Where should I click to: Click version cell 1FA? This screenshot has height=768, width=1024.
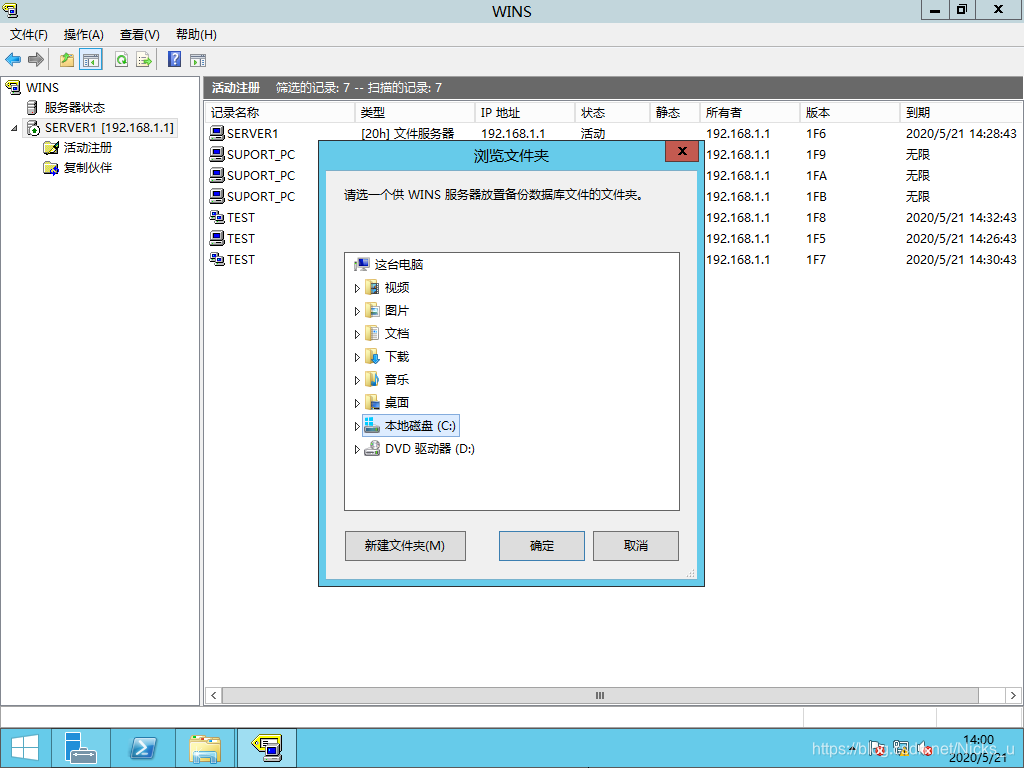coord(816,176)
